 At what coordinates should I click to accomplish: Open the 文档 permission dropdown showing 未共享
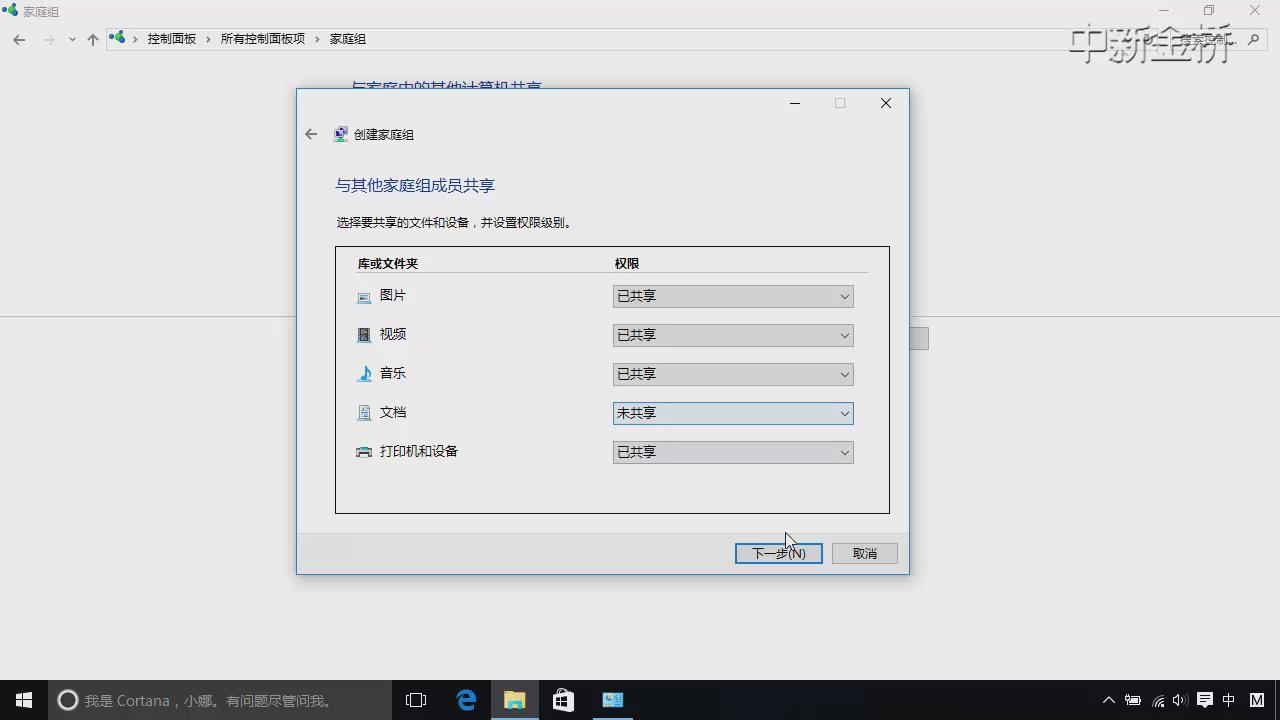[x=733, y=413]
